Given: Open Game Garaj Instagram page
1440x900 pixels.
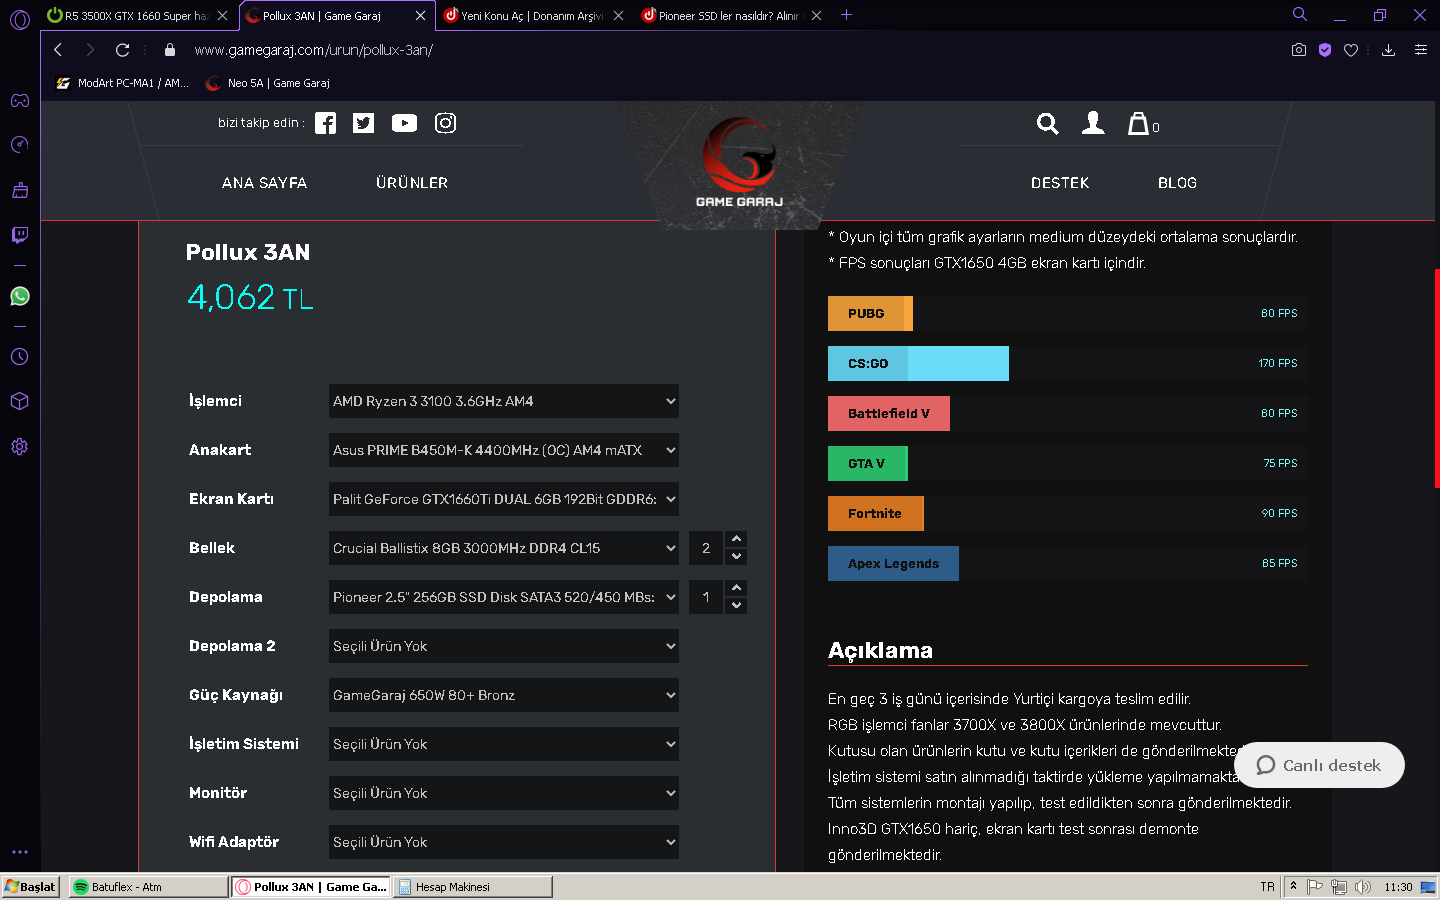Looking at the screenshot, I should [x=446, y=123].
